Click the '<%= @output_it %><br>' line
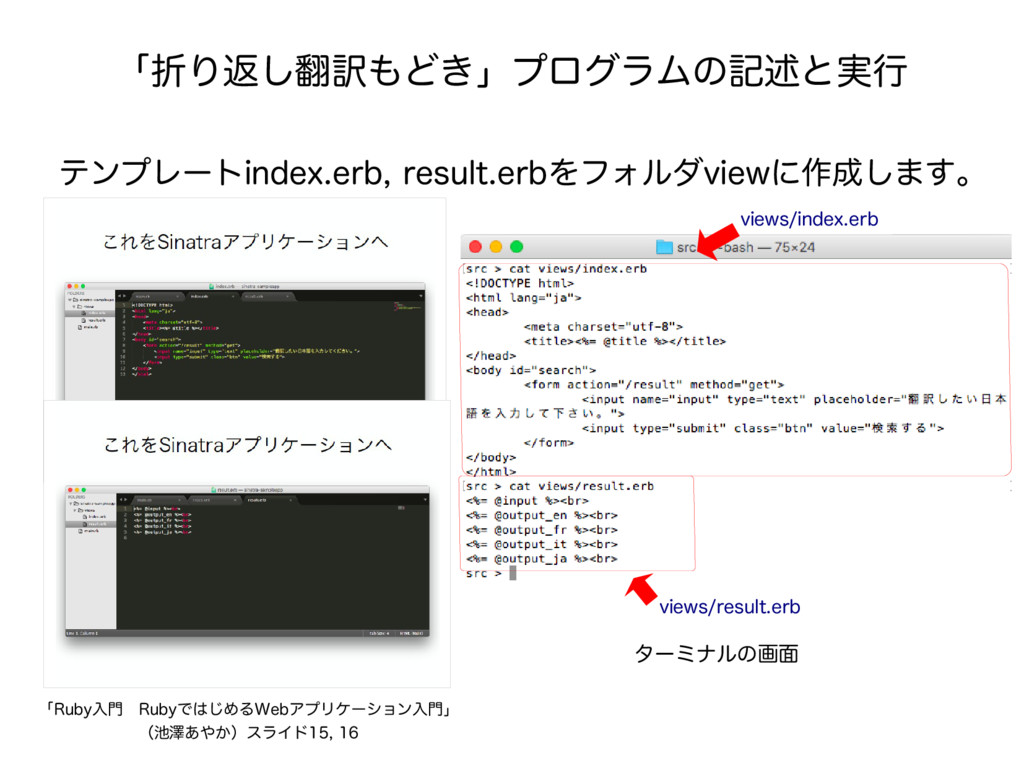 click(x=542, y=544)
